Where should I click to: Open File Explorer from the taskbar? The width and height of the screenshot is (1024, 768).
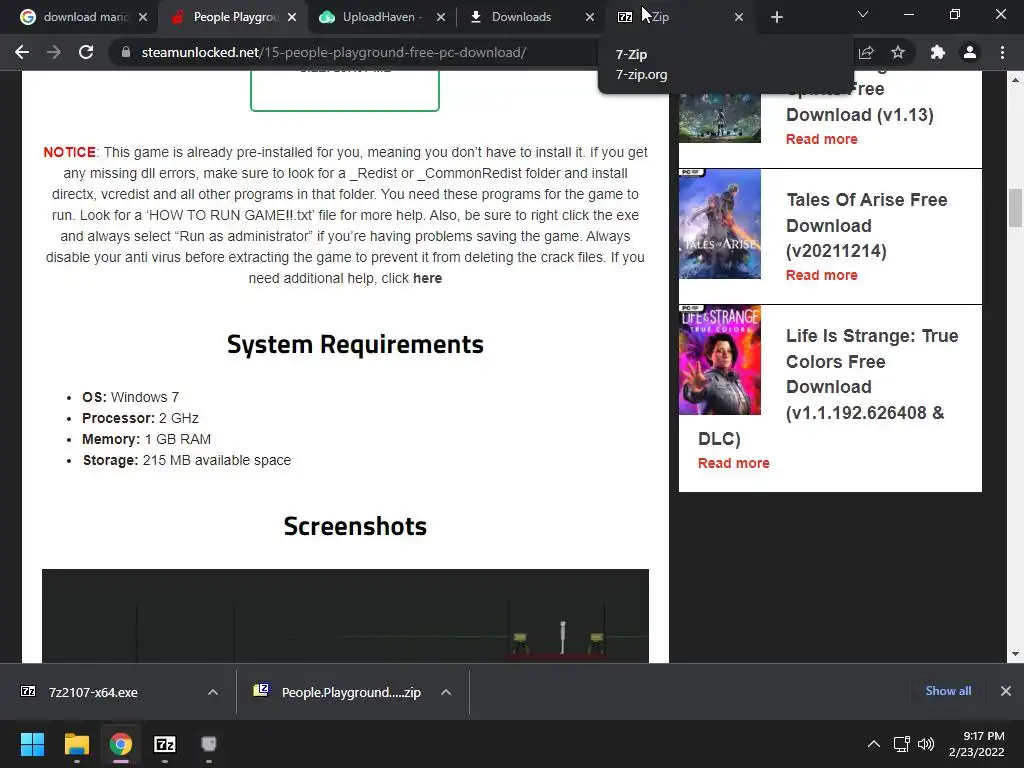76,744
